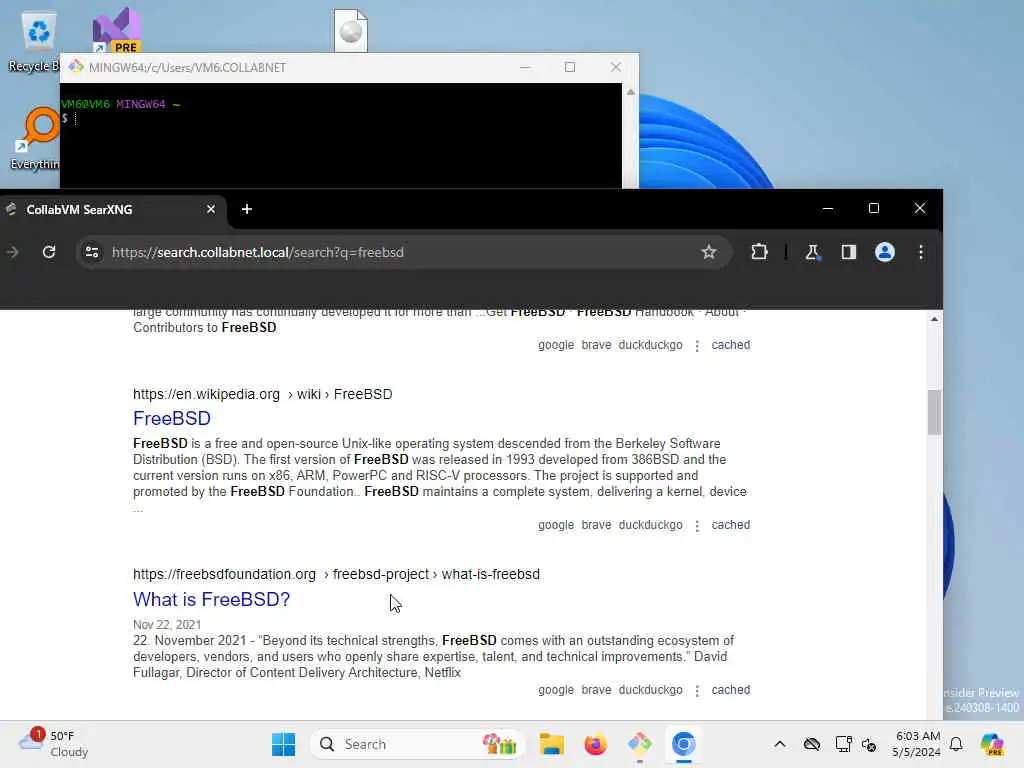This screenshot has height=768, width=1024.
Task: Click the taskbar Search box
Action: pos(418,744)
